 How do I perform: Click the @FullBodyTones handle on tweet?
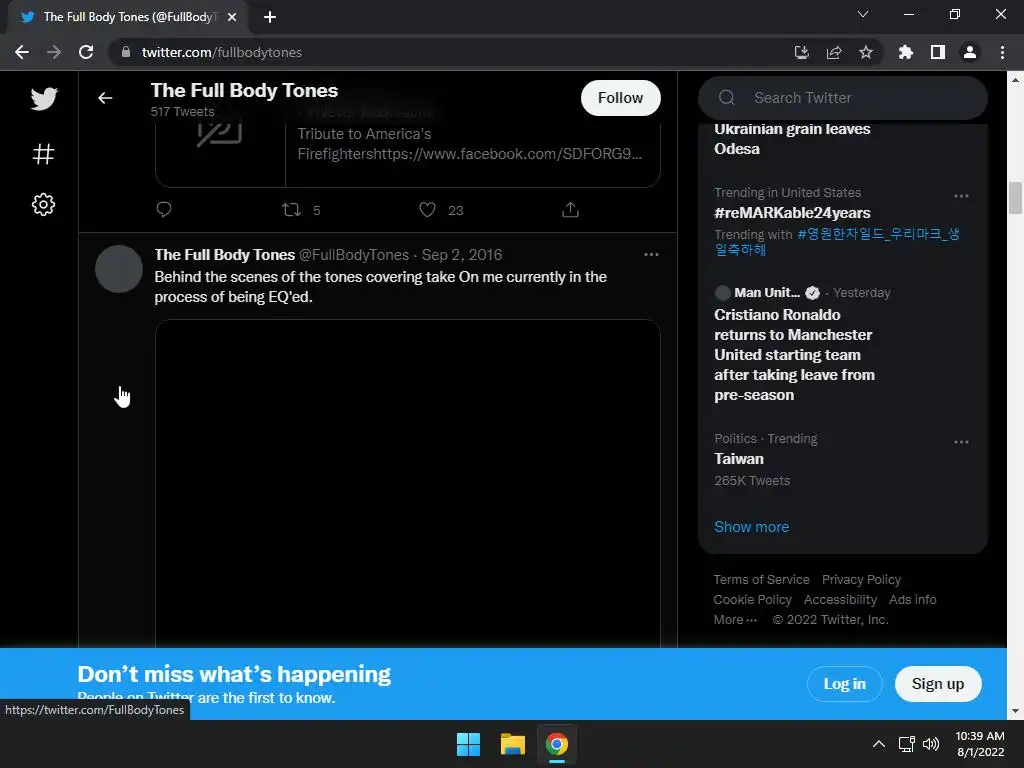click(353, 255)
